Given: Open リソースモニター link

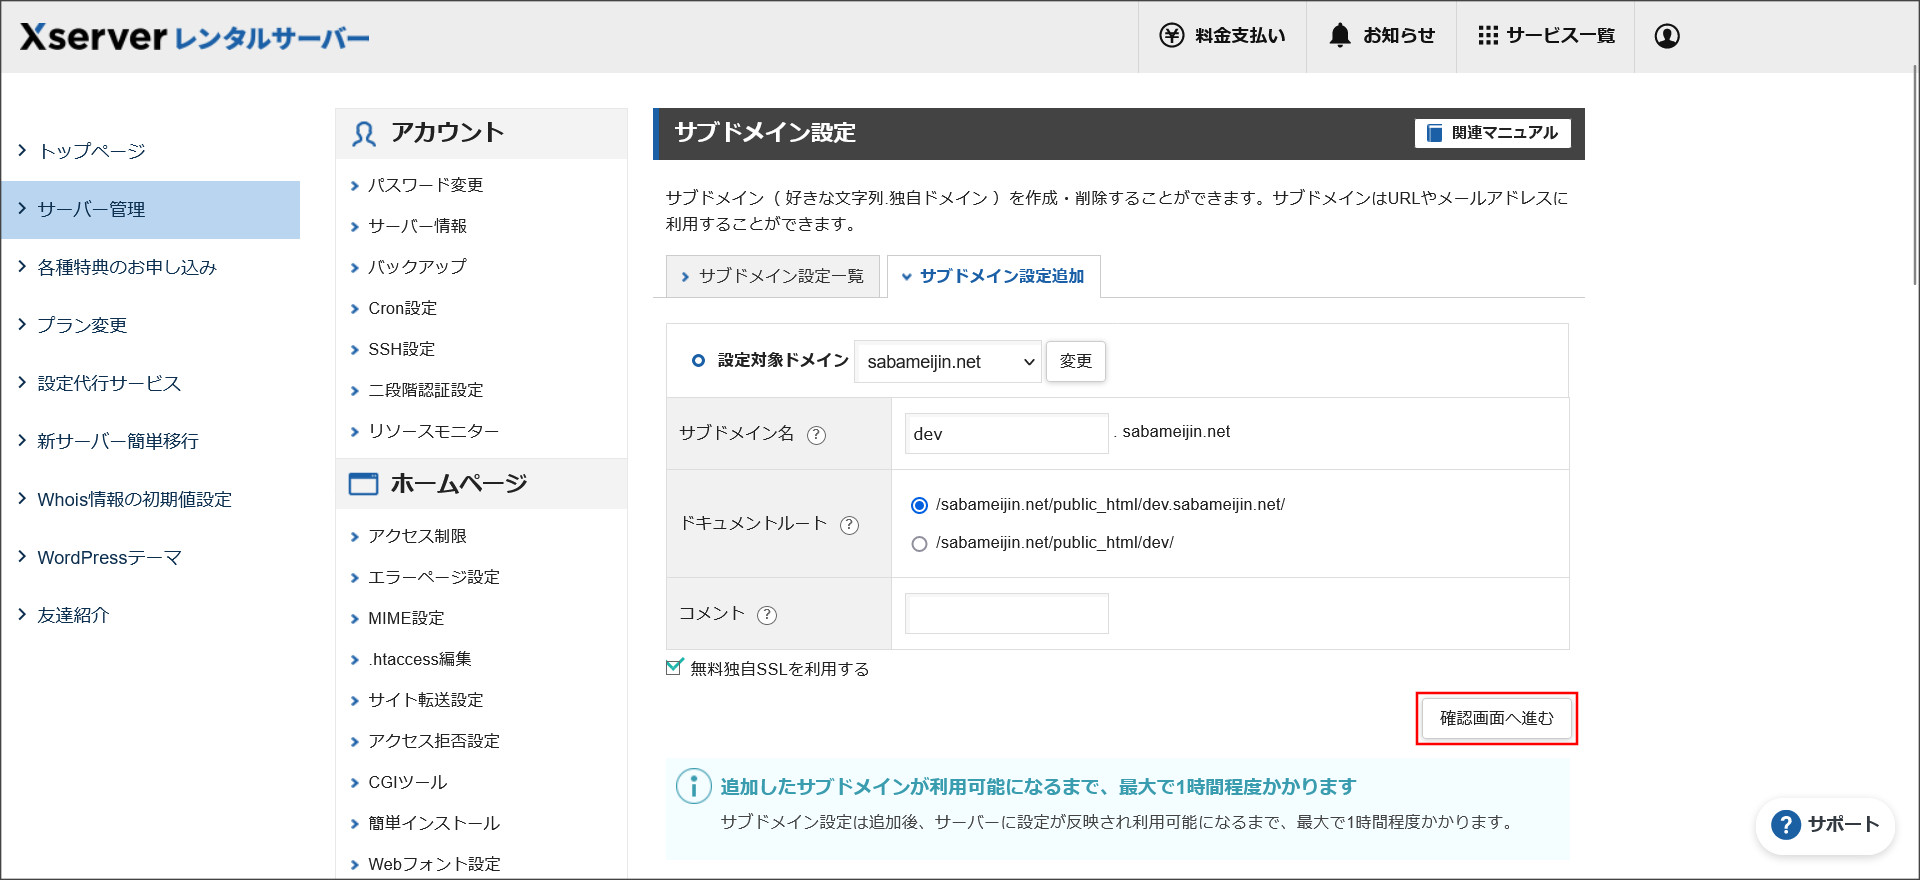Looking at the screenshot, I should 433,431.
